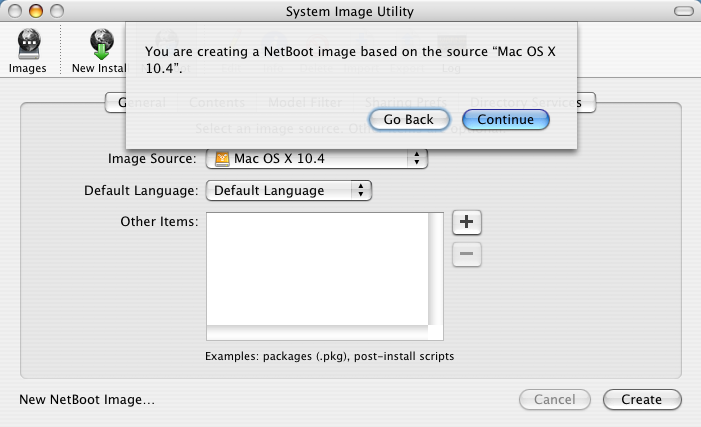Click the Other Items list scrollbar
The image size is (701, 427).
point(435,268)
